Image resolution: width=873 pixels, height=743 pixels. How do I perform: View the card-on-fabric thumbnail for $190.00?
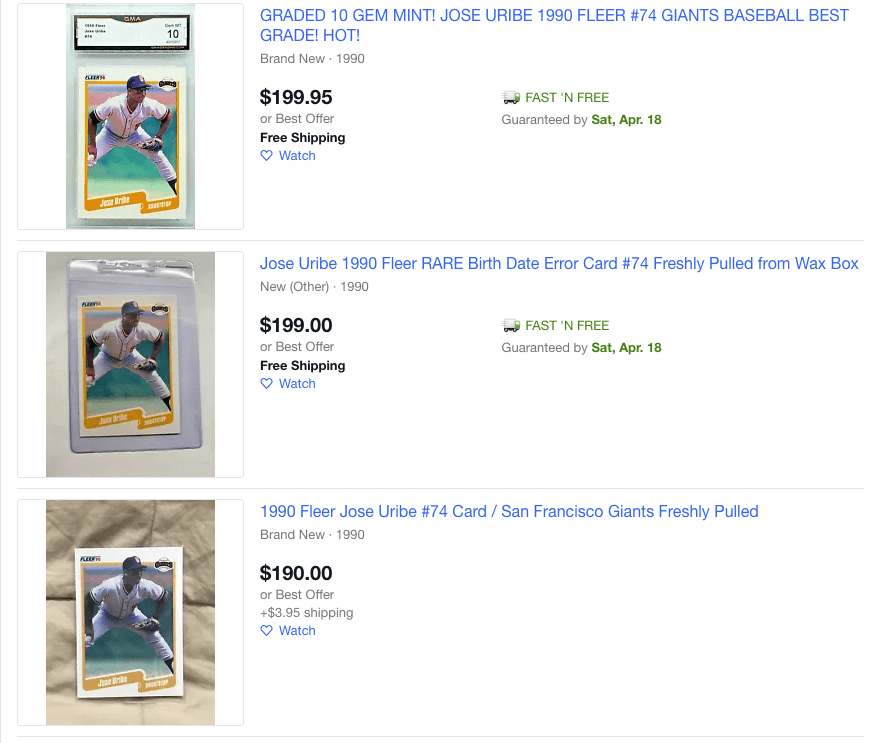coord(130,612)
